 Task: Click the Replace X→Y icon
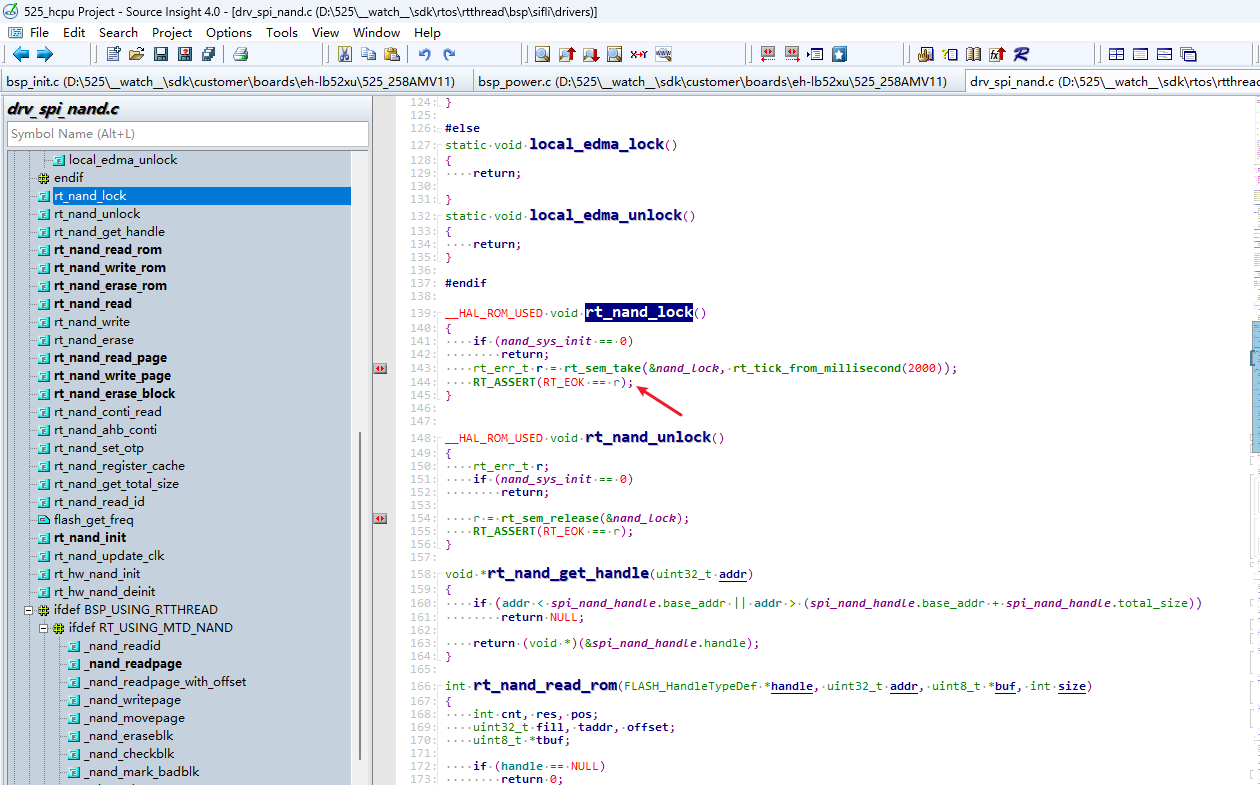(x=639, y=54)
